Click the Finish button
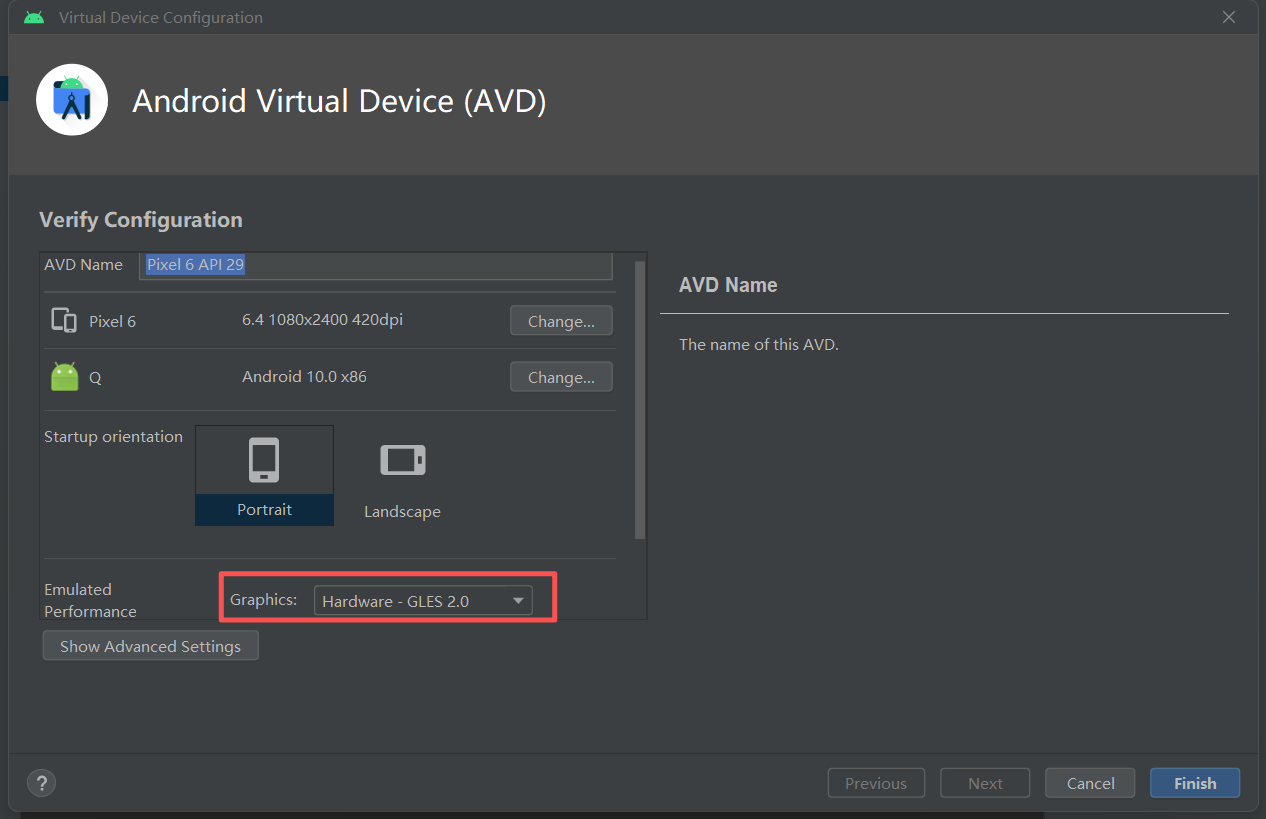 coord(1195,783)
